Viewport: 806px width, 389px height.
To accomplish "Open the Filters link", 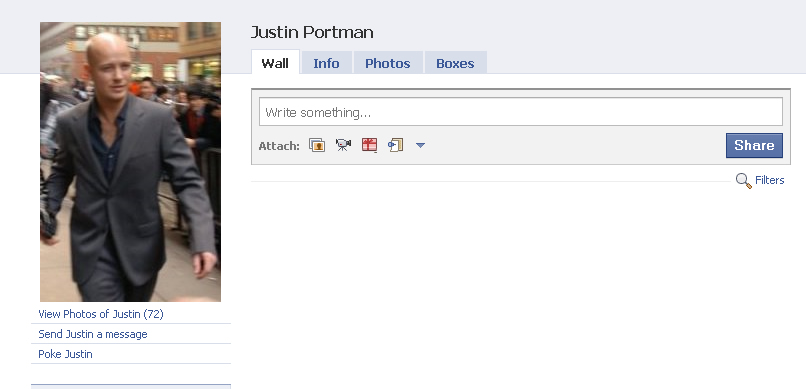I will (x=770, y=180).
